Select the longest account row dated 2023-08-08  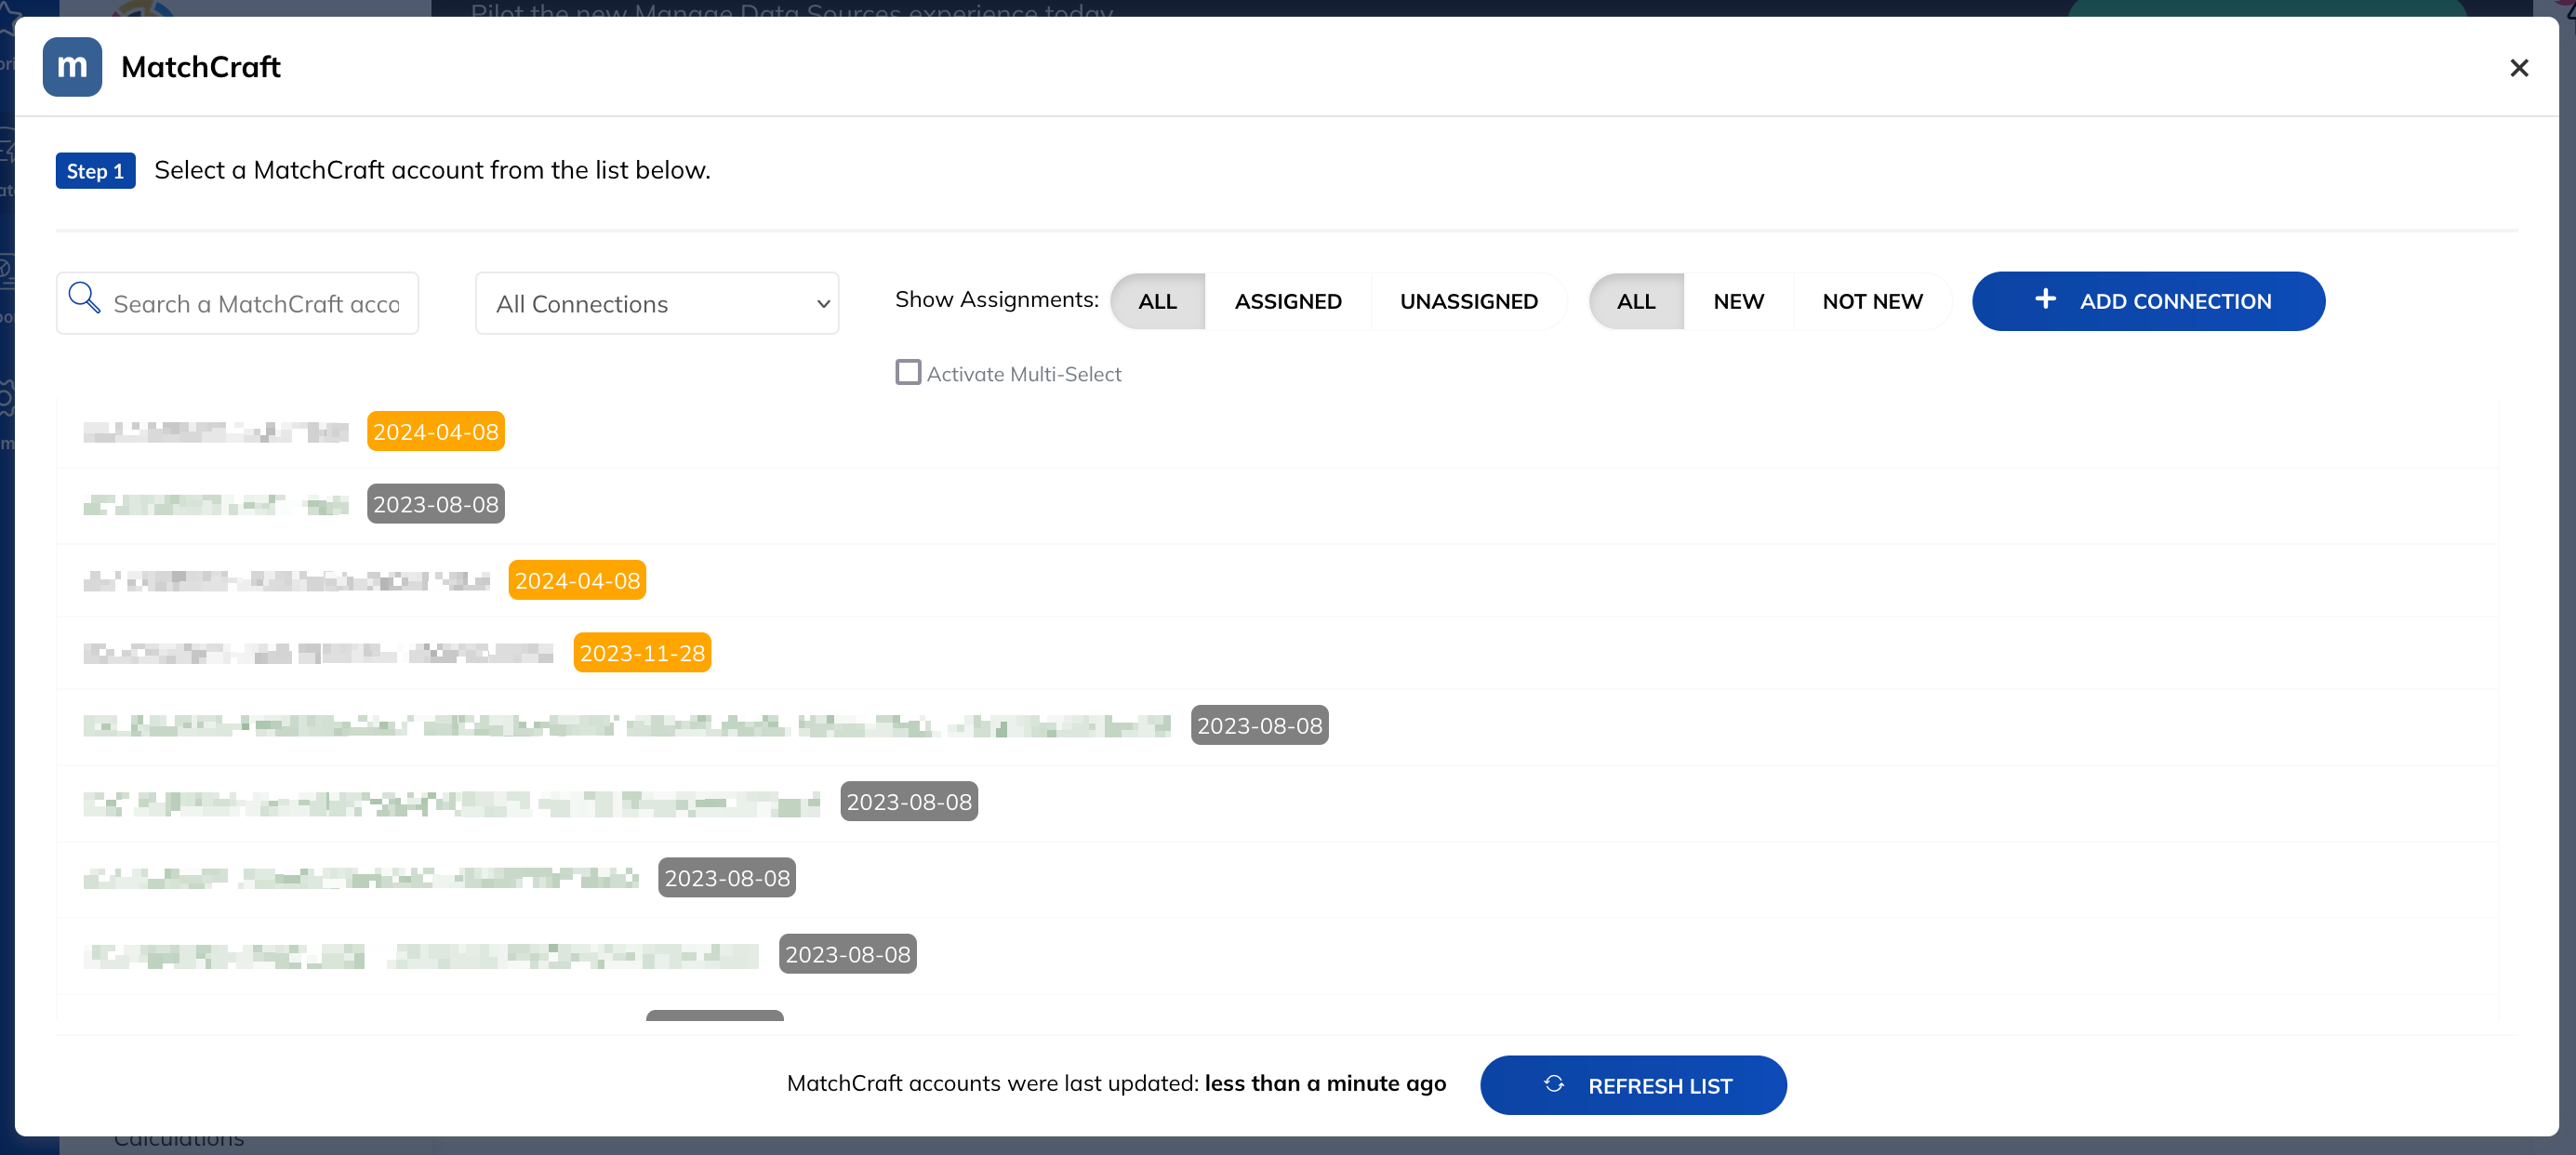coord(1277,726)
